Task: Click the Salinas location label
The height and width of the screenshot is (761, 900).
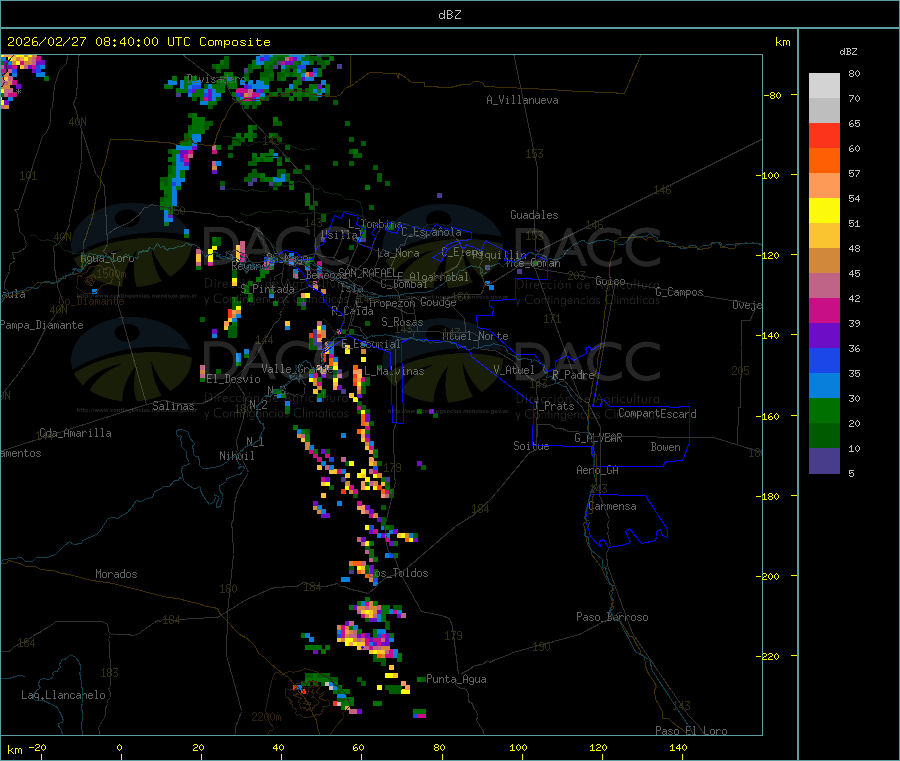Action: (173, 406)
